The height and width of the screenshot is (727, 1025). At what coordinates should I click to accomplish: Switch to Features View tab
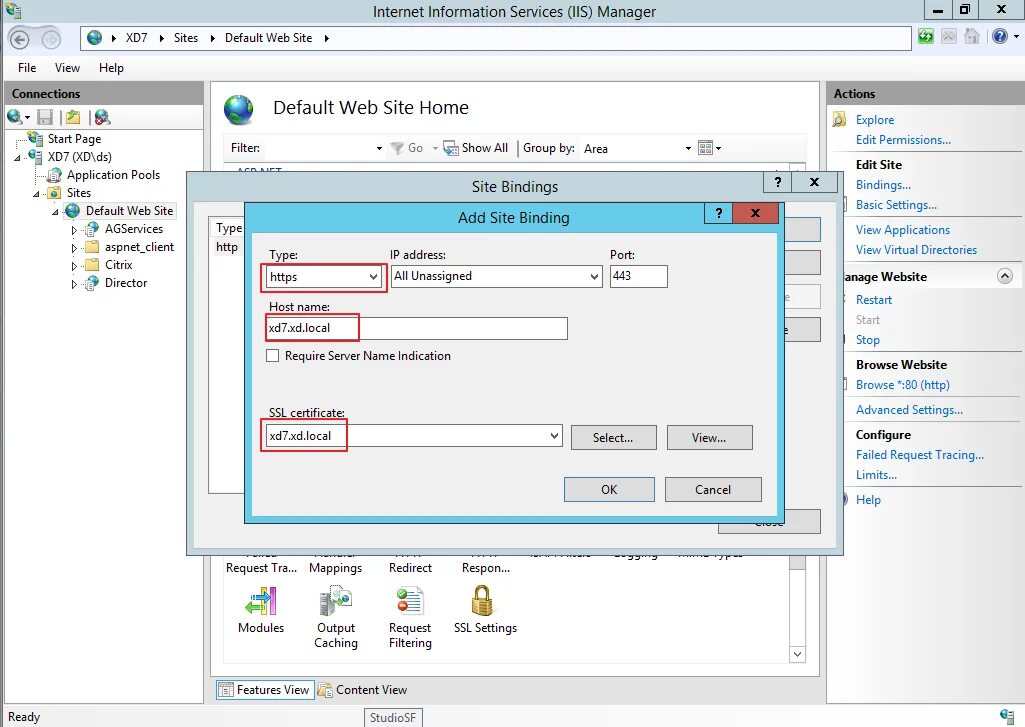coord(265,690)
